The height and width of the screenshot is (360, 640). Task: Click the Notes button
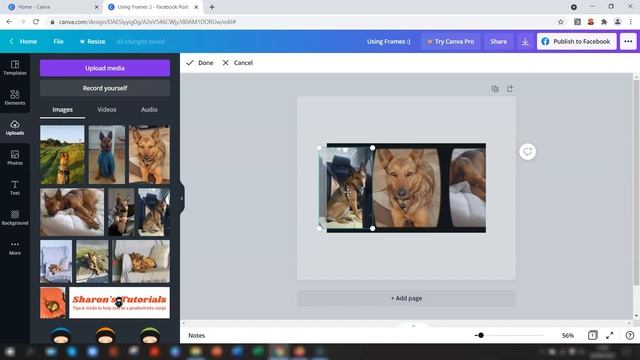coord(196,336)
